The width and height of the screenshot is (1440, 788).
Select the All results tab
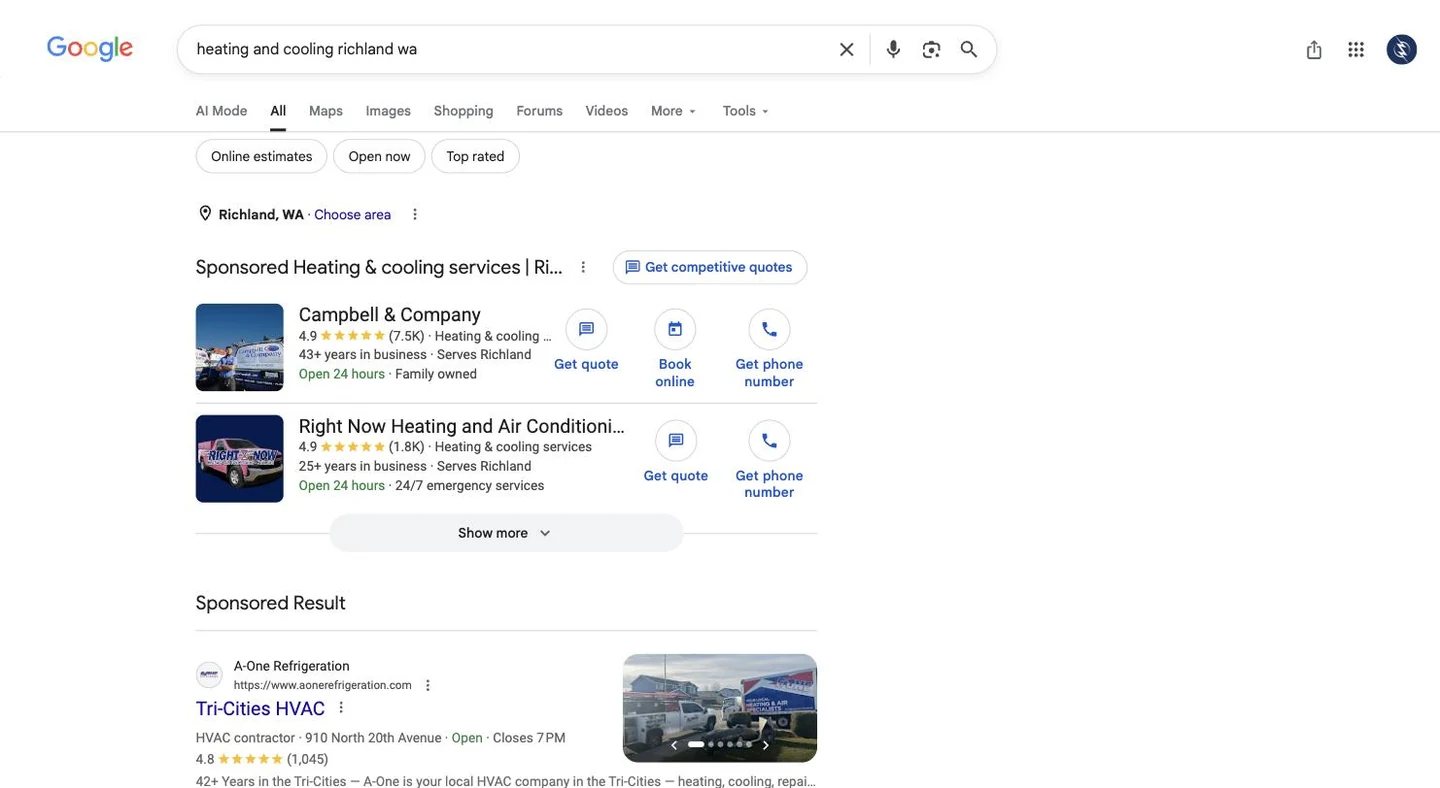(x=278, y=111)
